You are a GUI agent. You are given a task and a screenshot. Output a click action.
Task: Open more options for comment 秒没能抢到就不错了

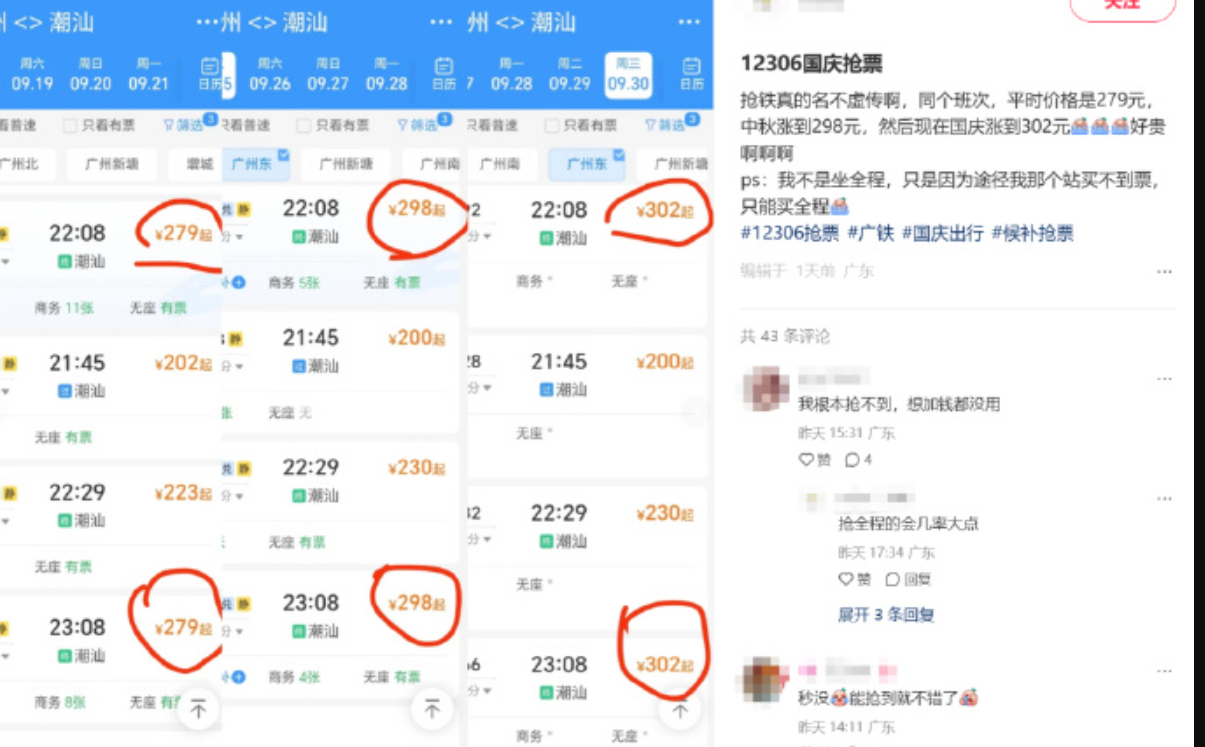pyautogui.click(x=1163, y=671)
